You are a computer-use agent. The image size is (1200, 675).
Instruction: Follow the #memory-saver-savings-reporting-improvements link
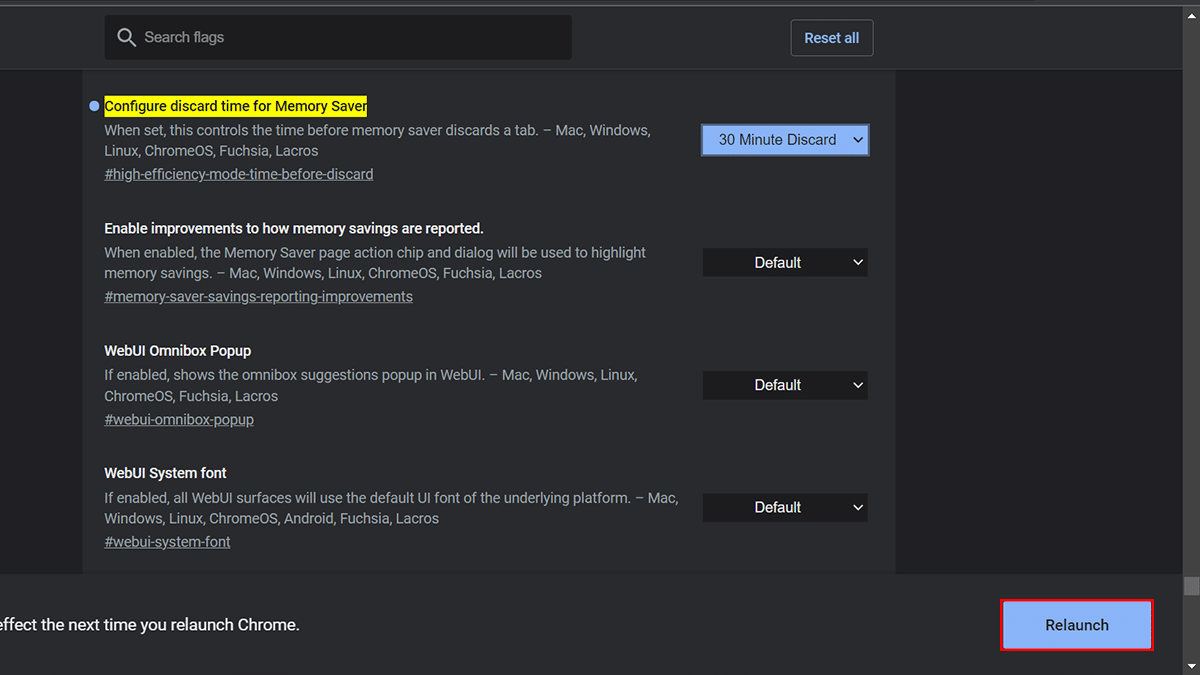258,297
